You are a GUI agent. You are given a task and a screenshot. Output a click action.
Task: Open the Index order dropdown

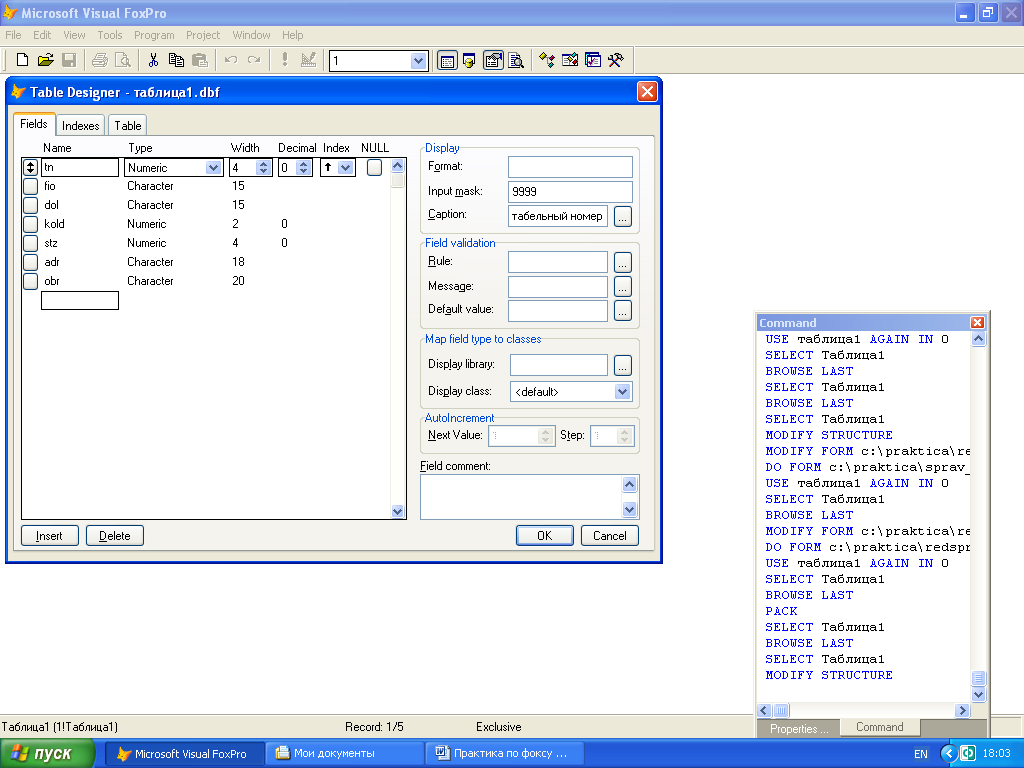click(345, 168)
